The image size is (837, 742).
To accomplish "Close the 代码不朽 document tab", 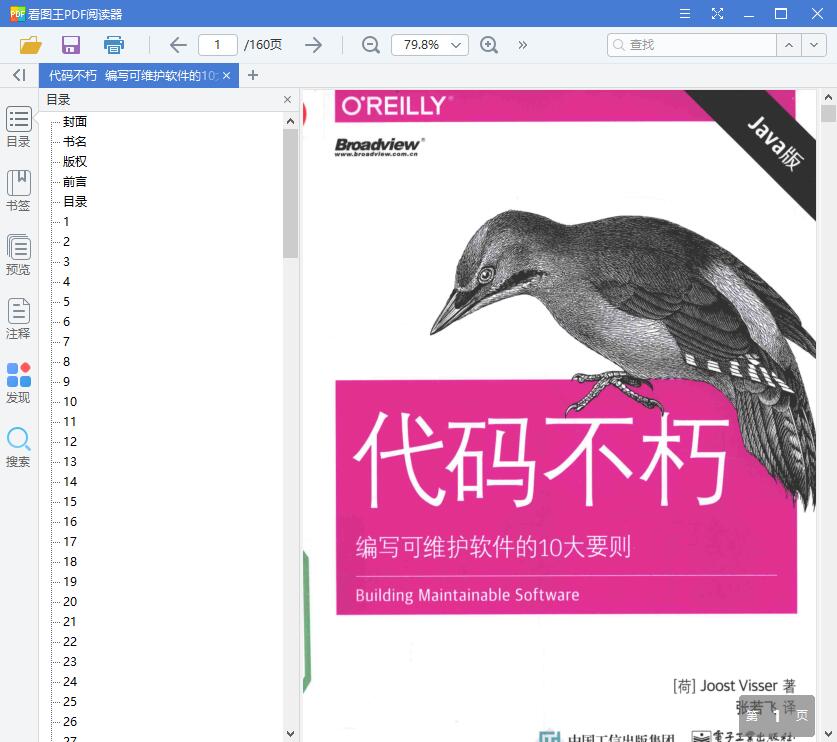I will 227,76.
